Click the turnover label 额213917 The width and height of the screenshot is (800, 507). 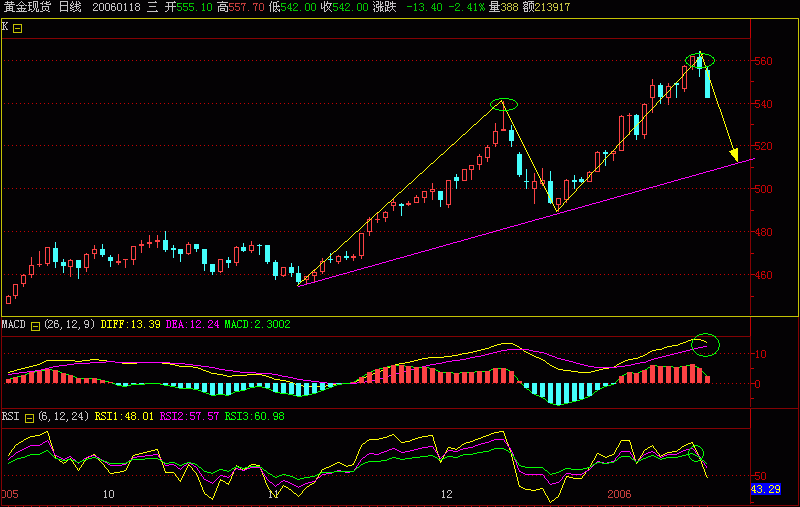click(546, 7)
